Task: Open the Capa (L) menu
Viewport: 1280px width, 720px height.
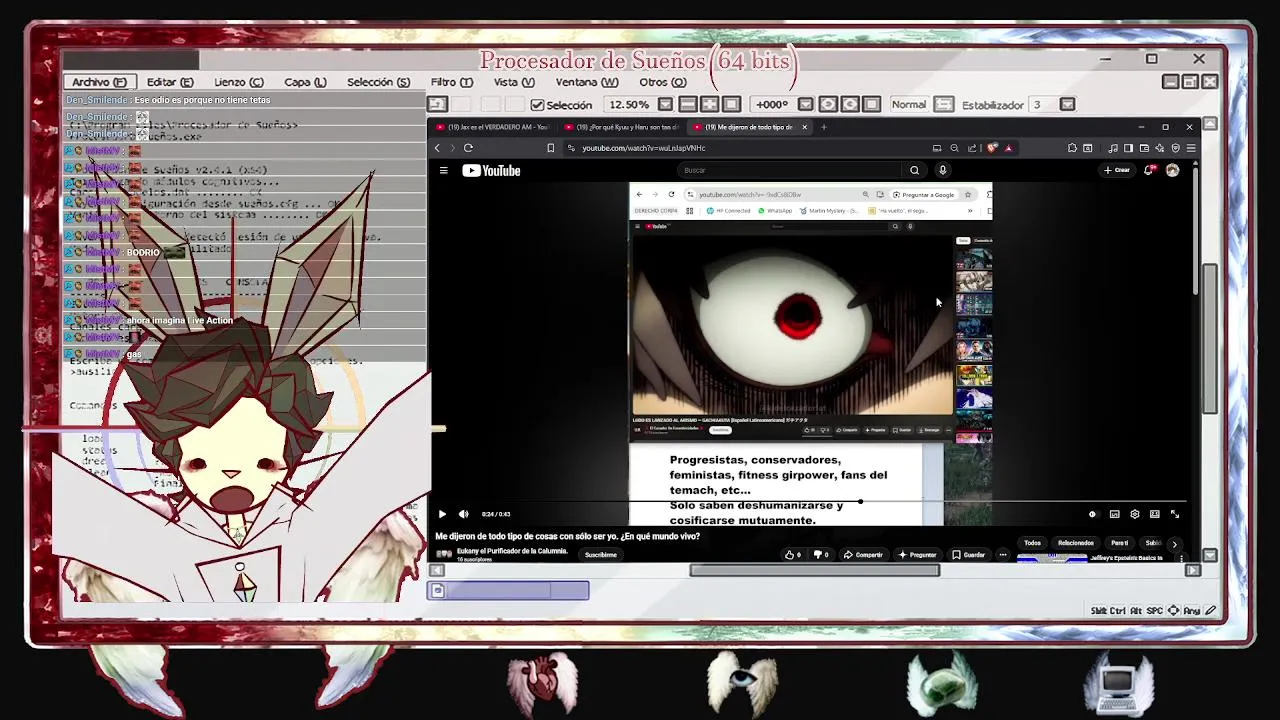Action: 305,82
